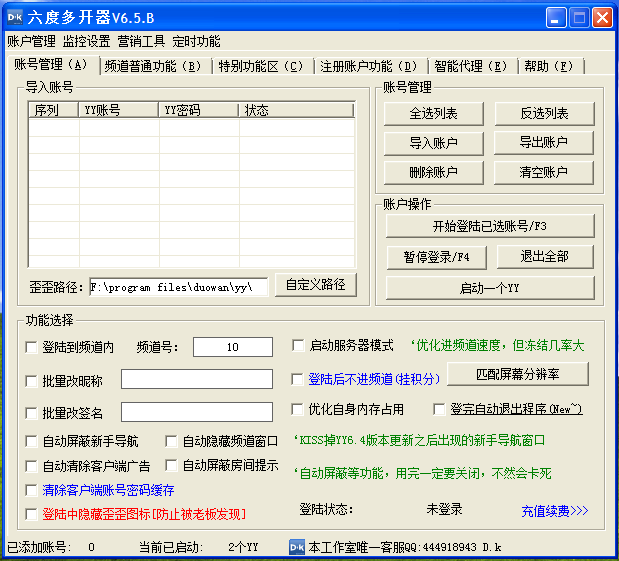Click the 频道号 input field

click(x=232, y=347)
